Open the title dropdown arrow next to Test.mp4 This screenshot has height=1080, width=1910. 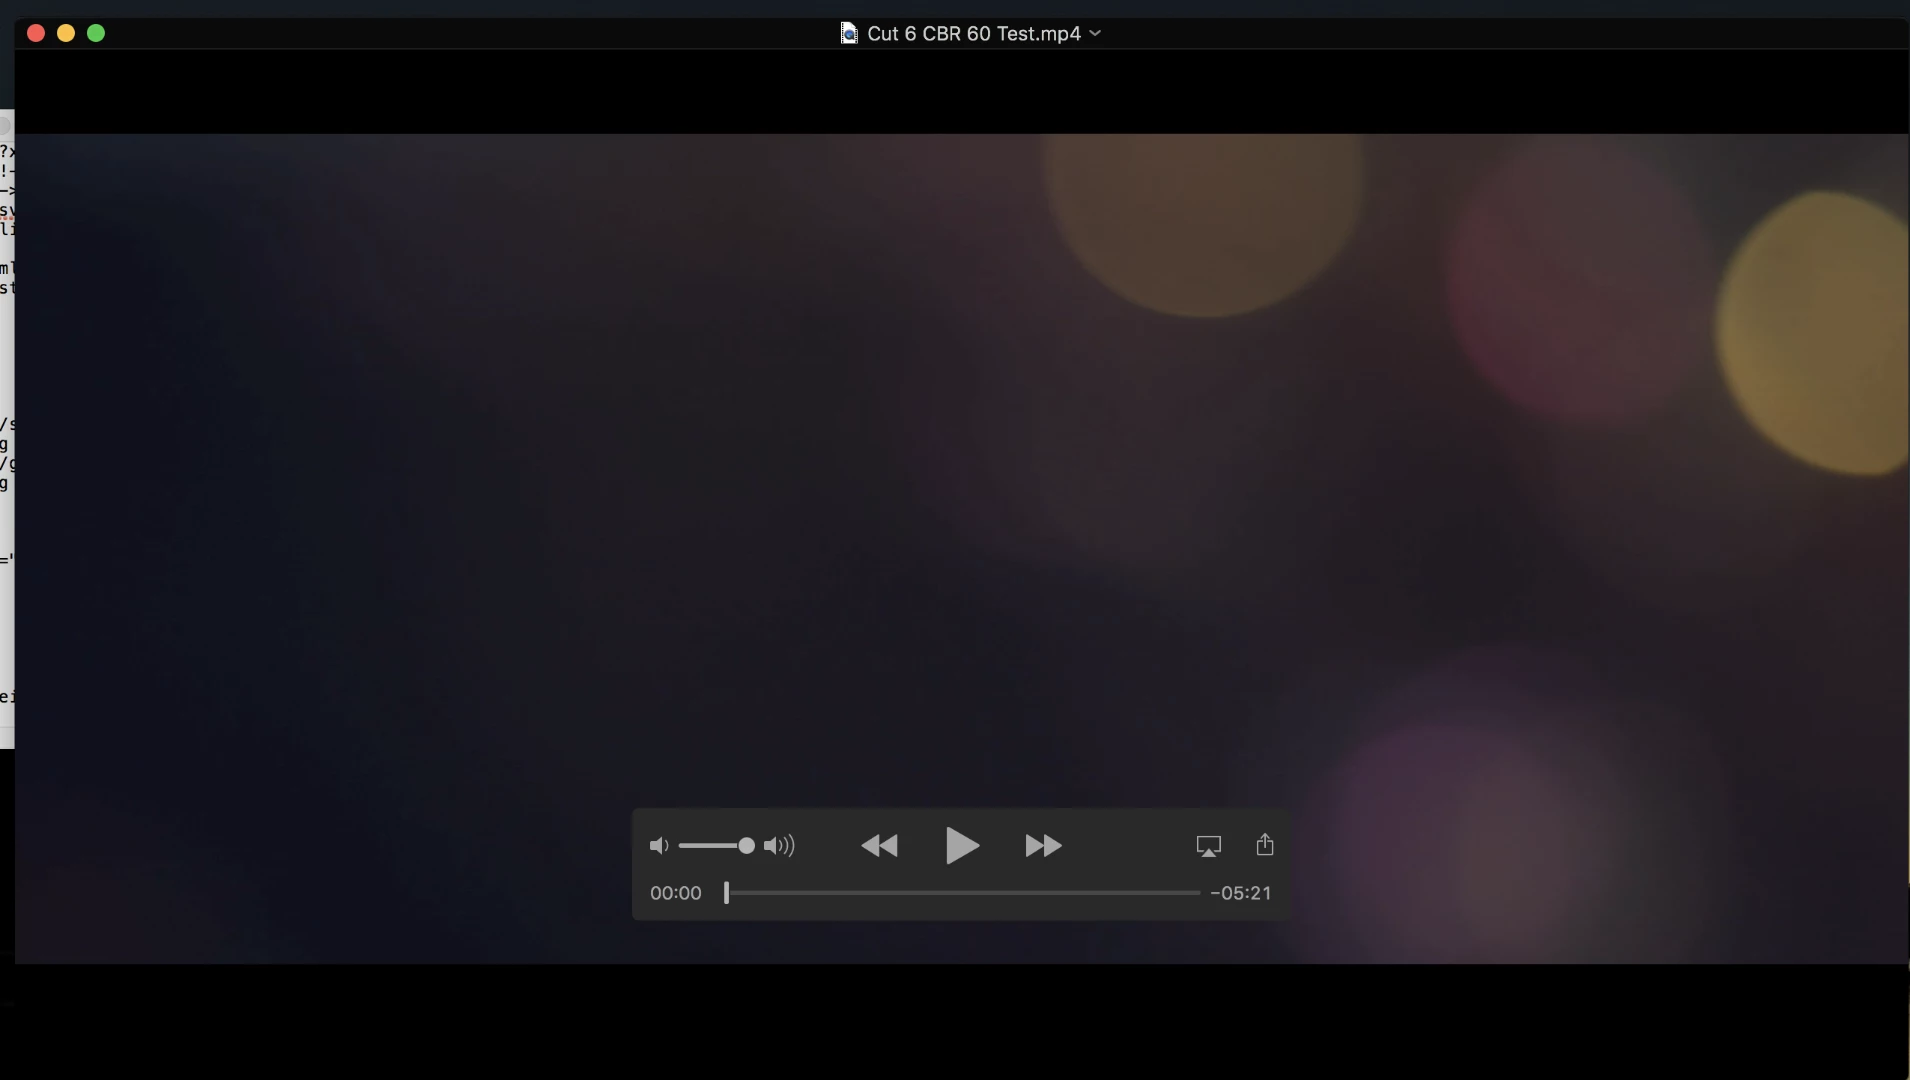pos(1095,33)
